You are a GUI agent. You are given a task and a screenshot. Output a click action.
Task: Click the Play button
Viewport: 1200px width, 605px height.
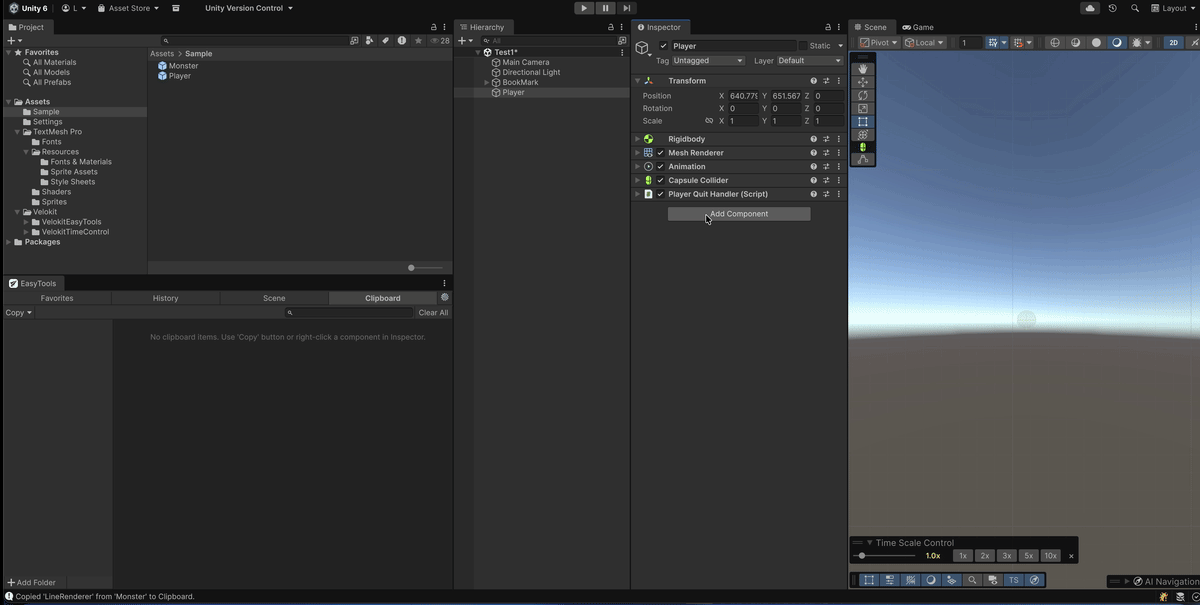(584, 8)
